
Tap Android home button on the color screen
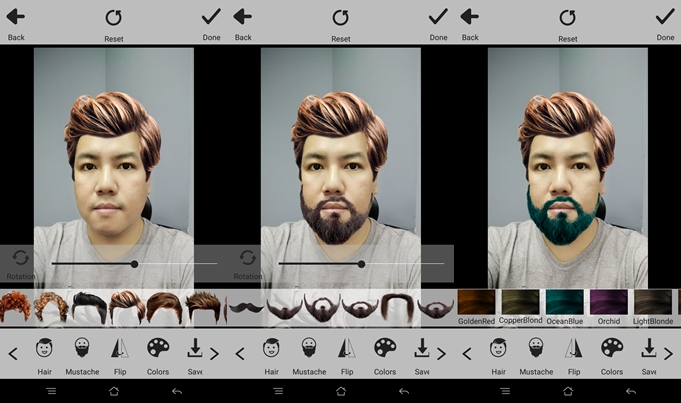coord(568,391)
